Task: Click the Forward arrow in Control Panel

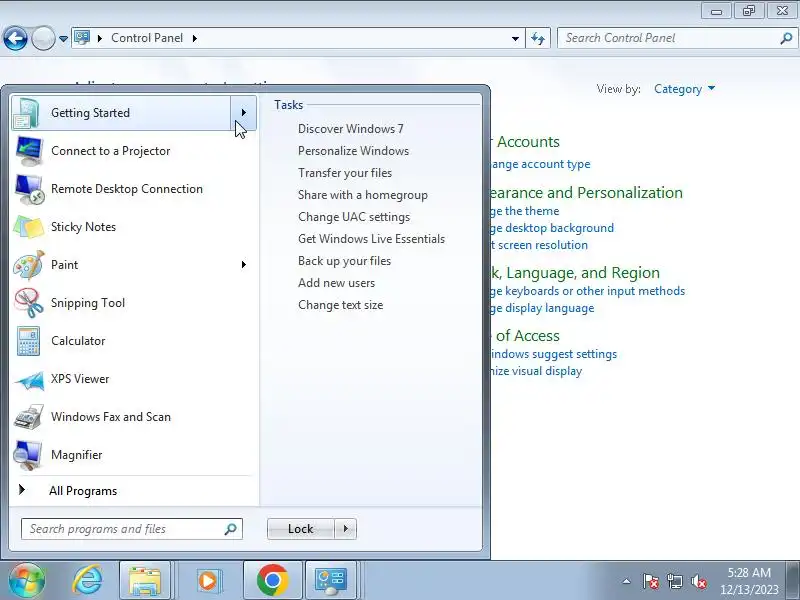Action: [x=43, y=38]
